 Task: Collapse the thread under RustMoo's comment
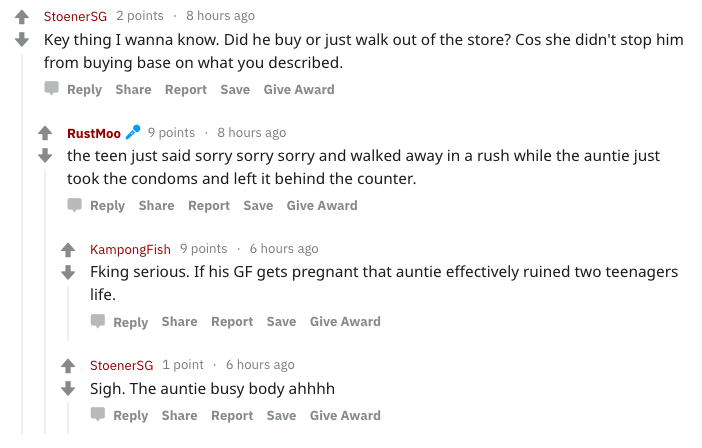pyautogui.click(x=44, y=300)
